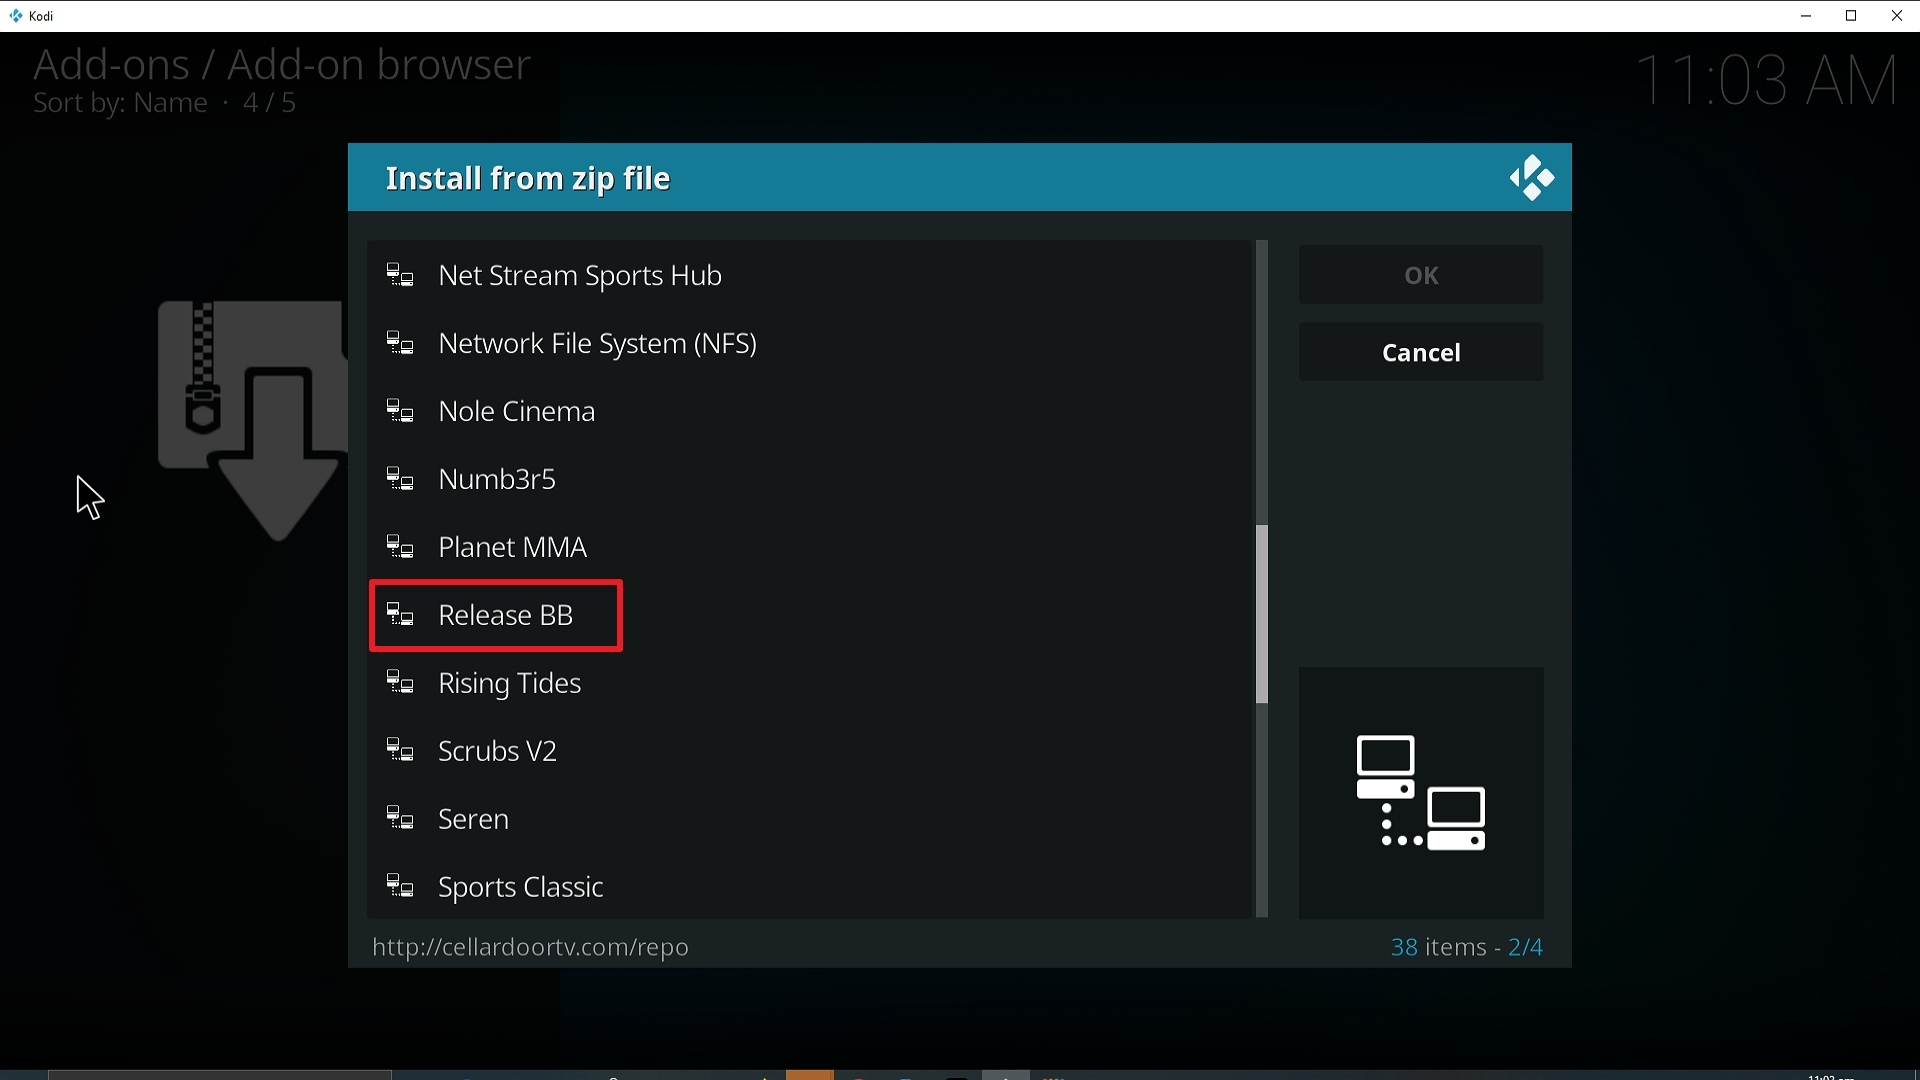Cancel the install from zip dialog
The image size is (1920, 1080).
tap(1421, 352)
